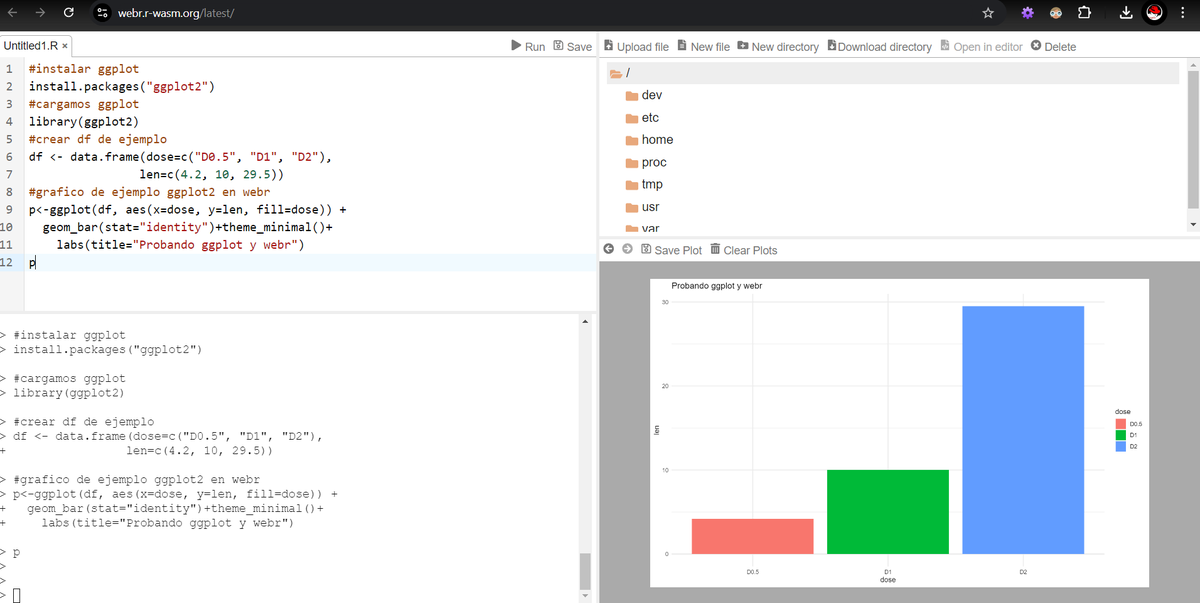
Task: Click file tree scroll down arrow
Action: point(1193,225)
